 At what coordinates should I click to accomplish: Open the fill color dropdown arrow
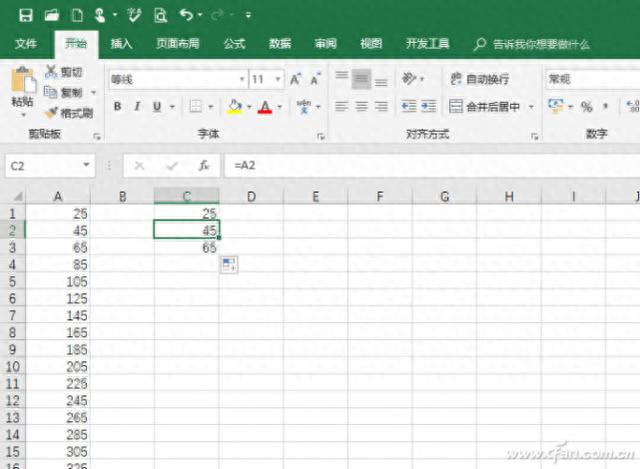pos(249,107)
